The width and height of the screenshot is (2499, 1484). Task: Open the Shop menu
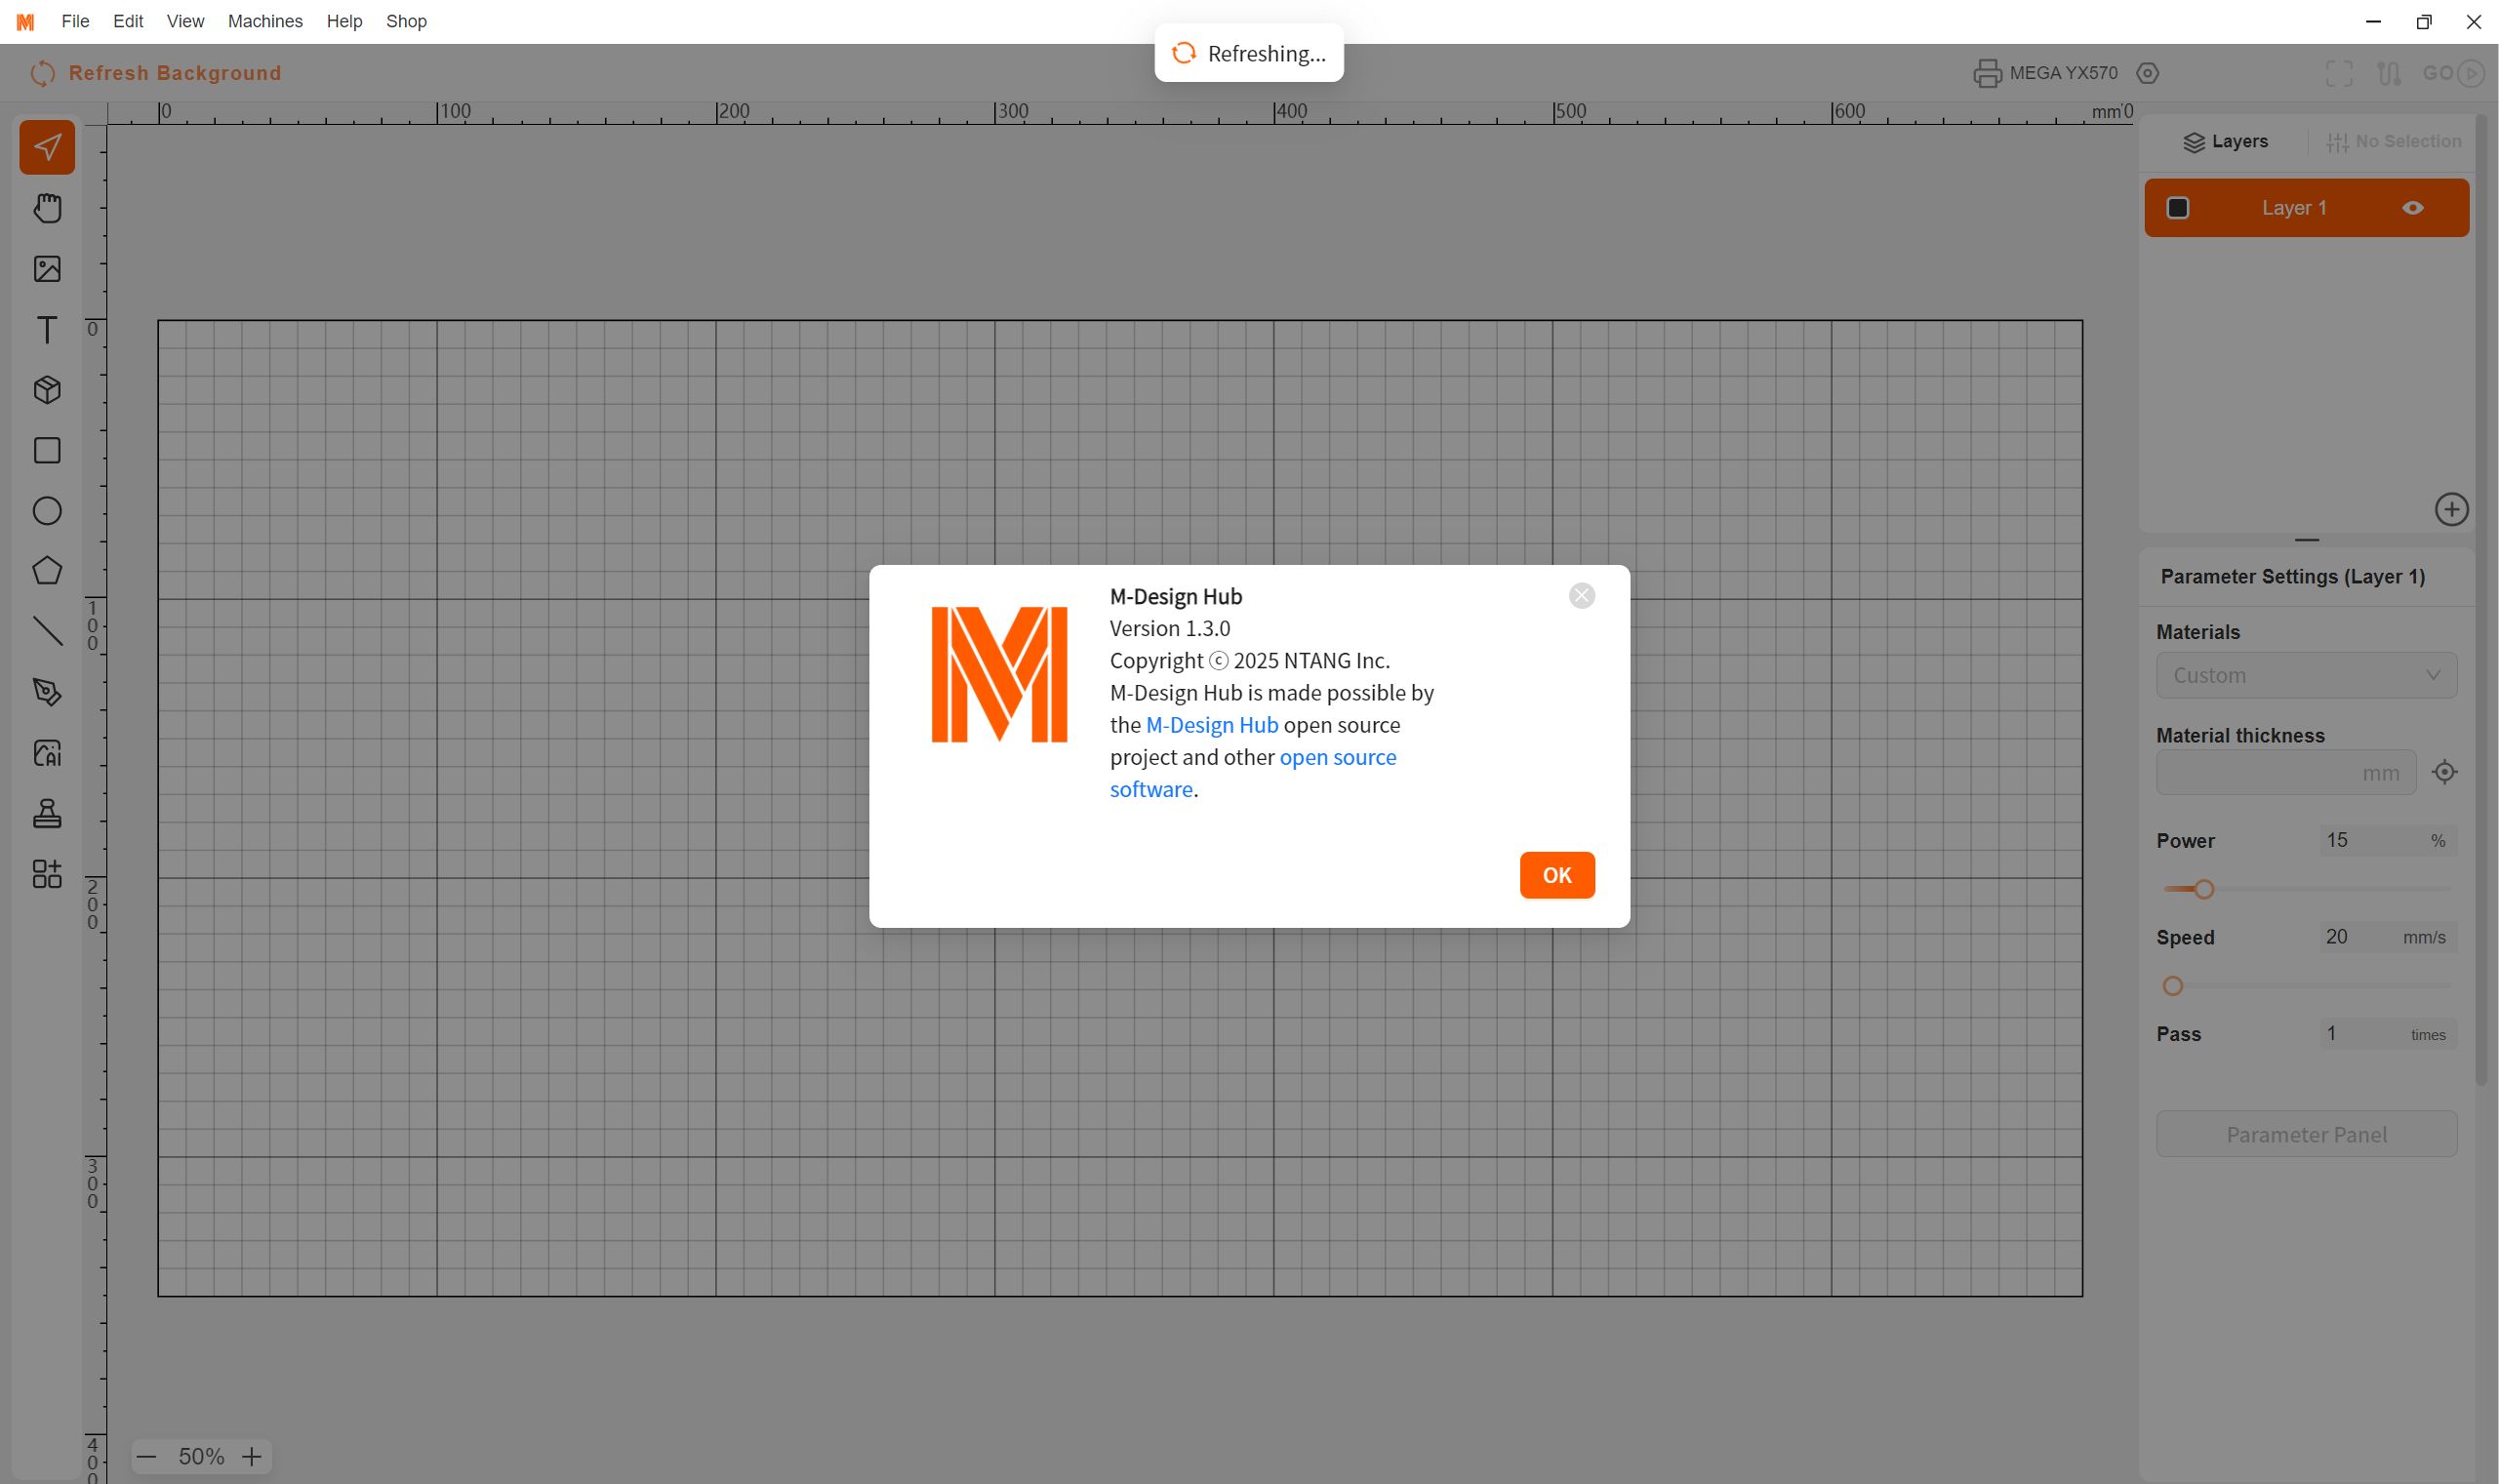click(406, 21)
